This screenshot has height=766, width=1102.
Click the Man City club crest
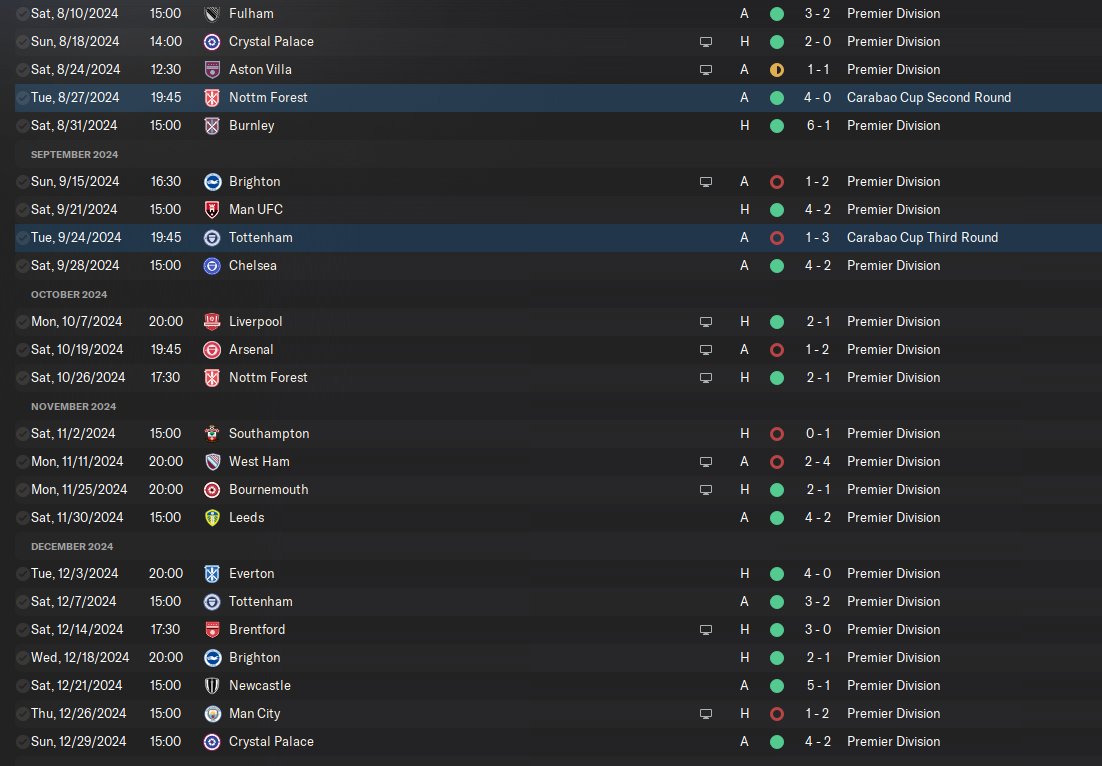click(x=212, y=713)
